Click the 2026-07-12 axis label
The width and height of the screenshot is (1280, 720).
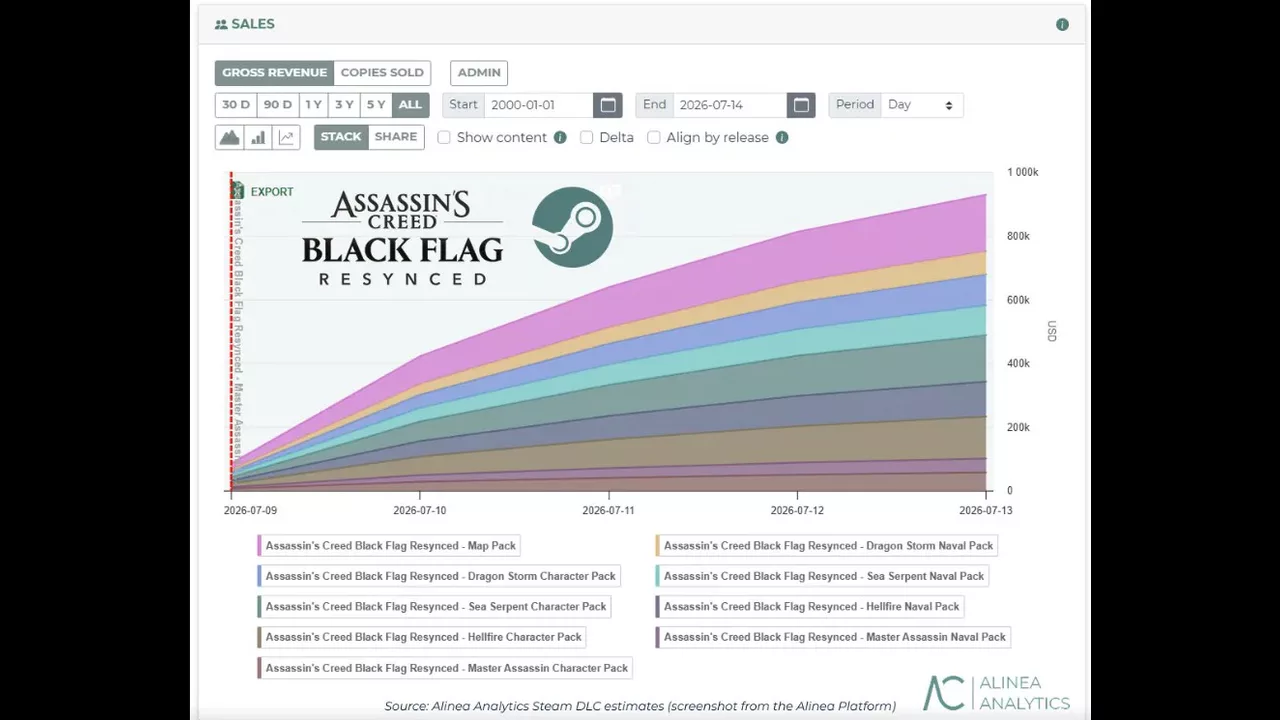797,510
